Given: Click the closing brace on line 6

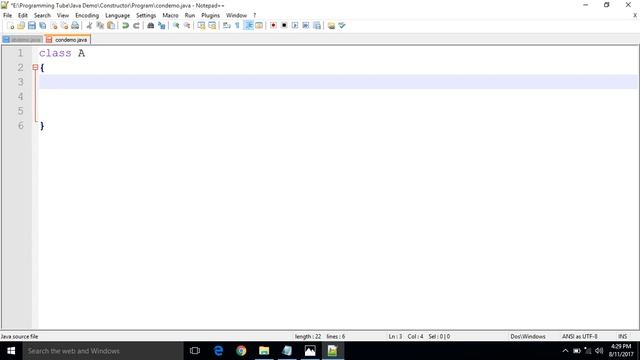Looking at the screenshot, I should click(x=42, y=126).
